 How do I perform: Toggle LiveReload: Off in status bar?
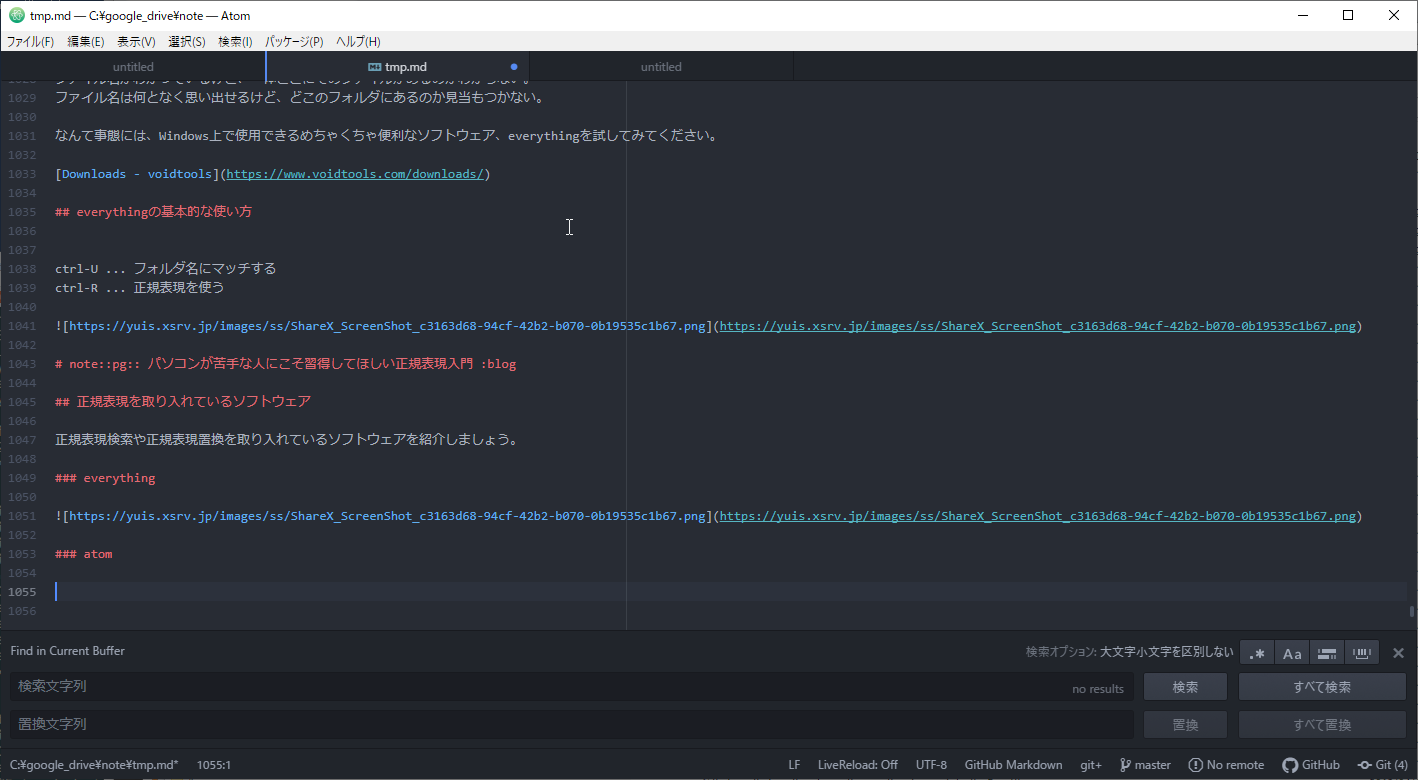857,765
